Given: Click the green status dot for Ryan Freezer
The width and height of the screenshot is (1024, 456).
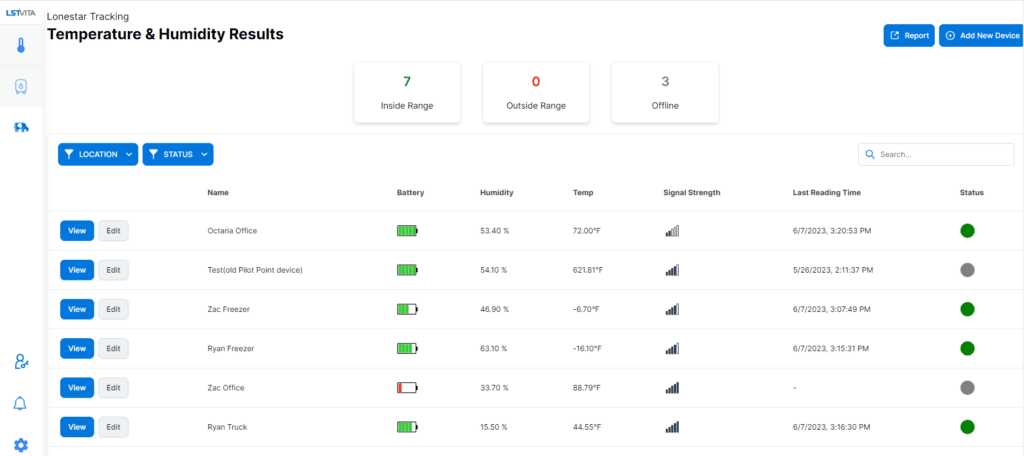Looking at the screenshot, I should [967, 348].
